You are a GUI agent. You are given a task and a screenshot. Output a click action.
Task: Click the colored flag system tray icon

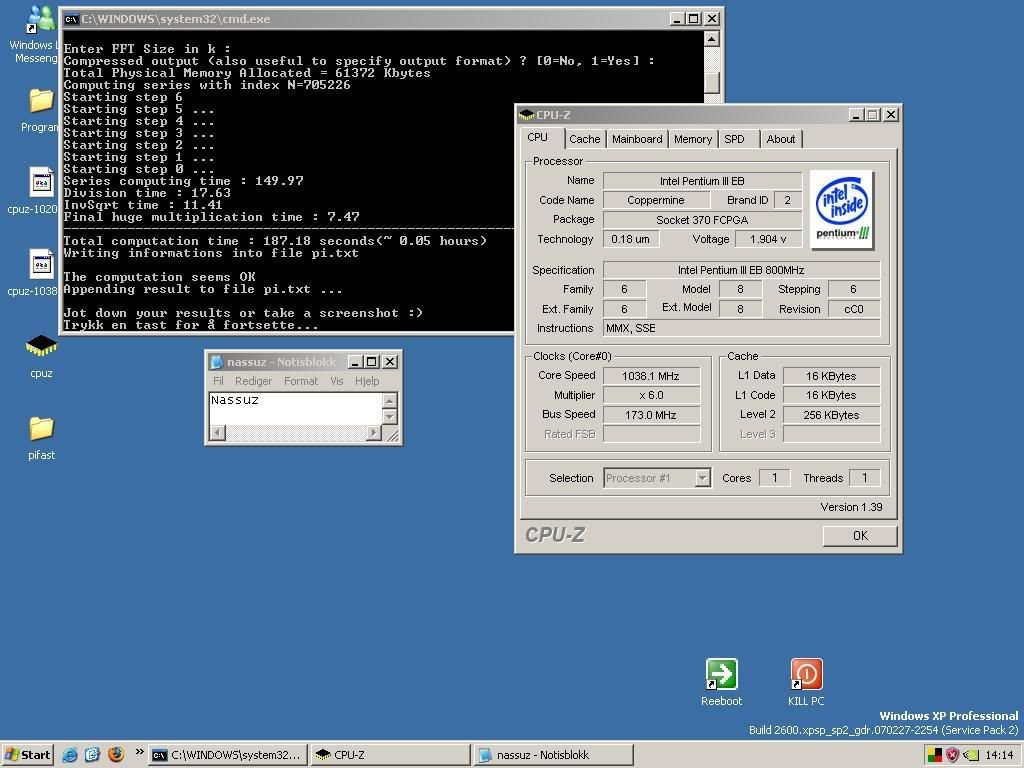click(935, 755)
